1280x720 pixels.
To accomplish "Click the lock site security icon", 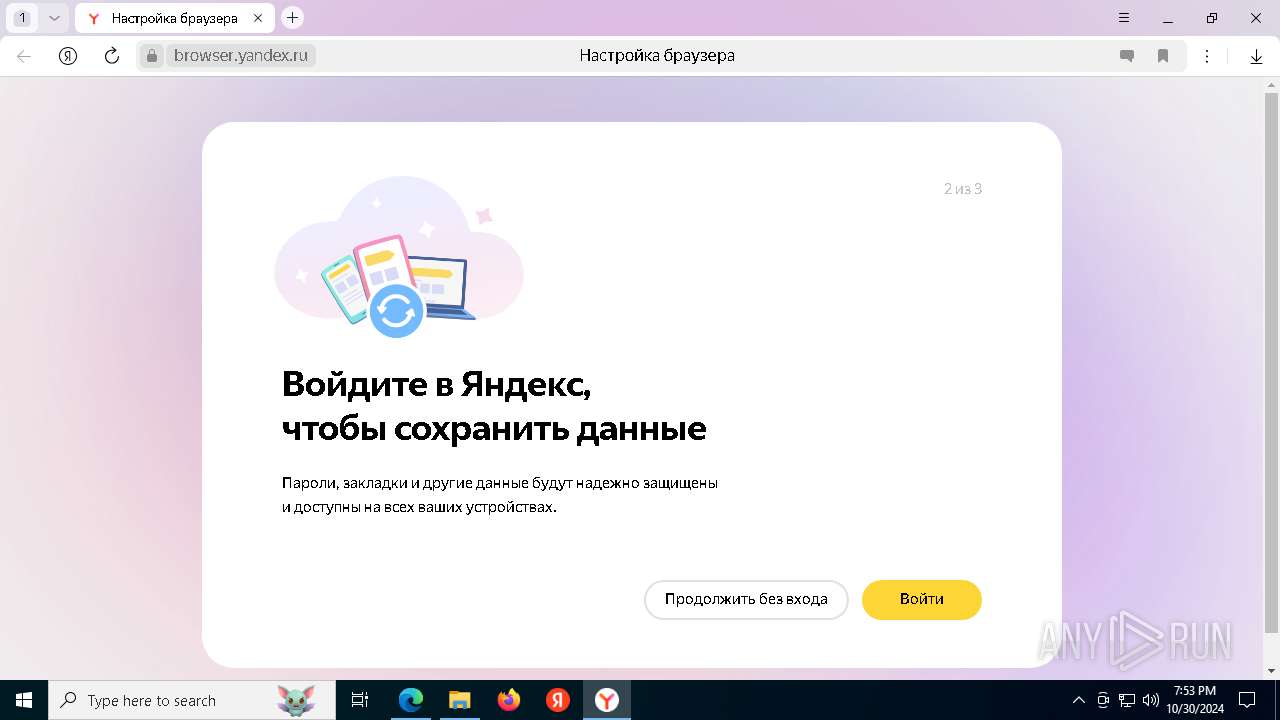I will pyautogui.click(x=152, y=56).
